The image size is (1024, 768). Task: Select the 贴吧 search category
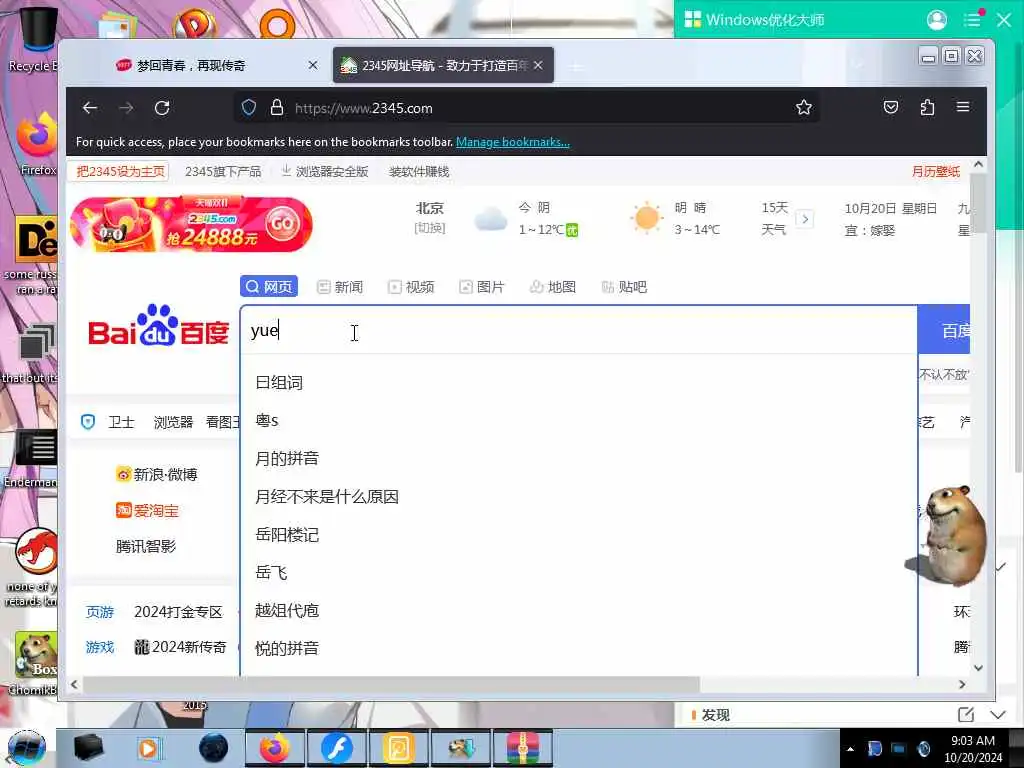[624, 287]
